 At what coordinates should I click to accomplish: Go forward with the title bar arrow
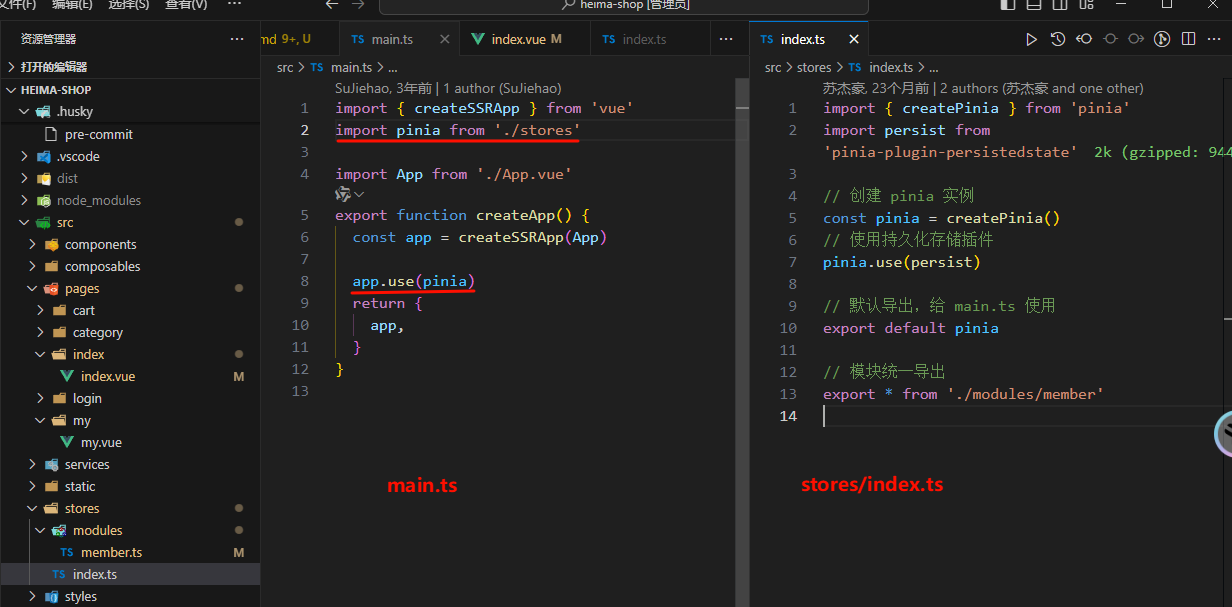(x=358, y=5)
